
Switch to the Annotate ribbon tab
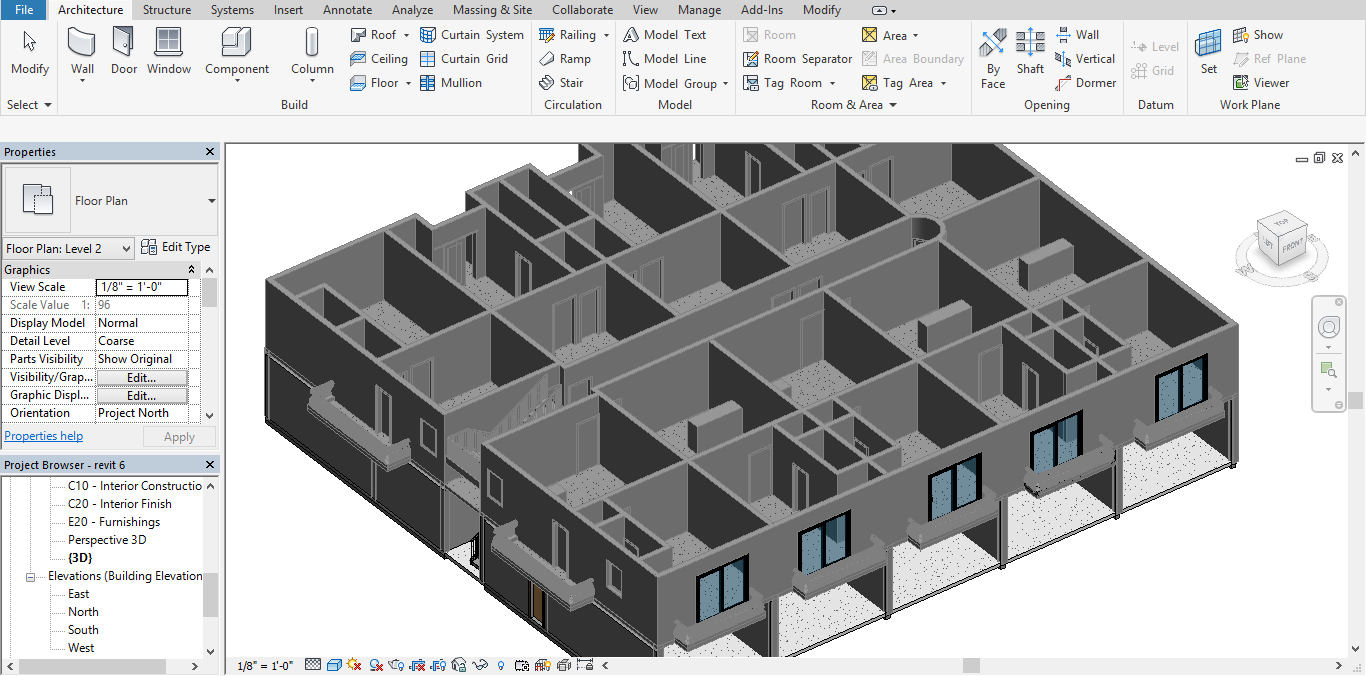tap(347, 10)
